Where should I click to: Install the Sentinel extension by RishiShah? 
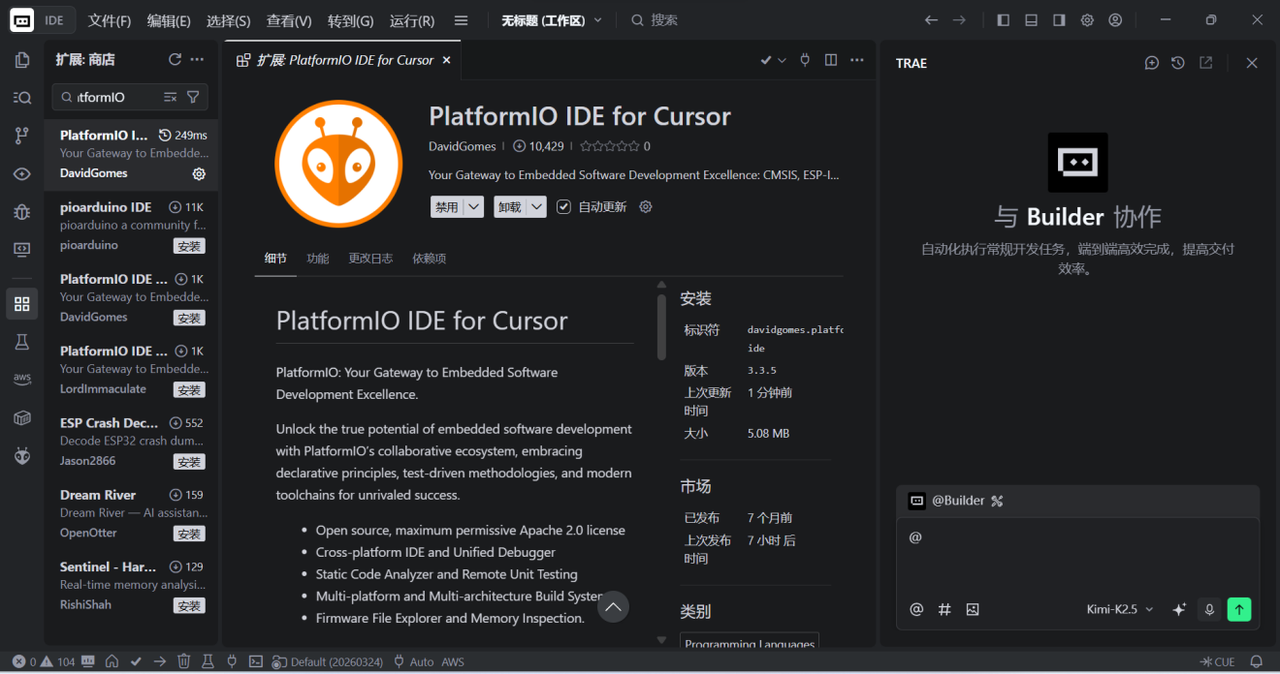(x=189, y=606)
